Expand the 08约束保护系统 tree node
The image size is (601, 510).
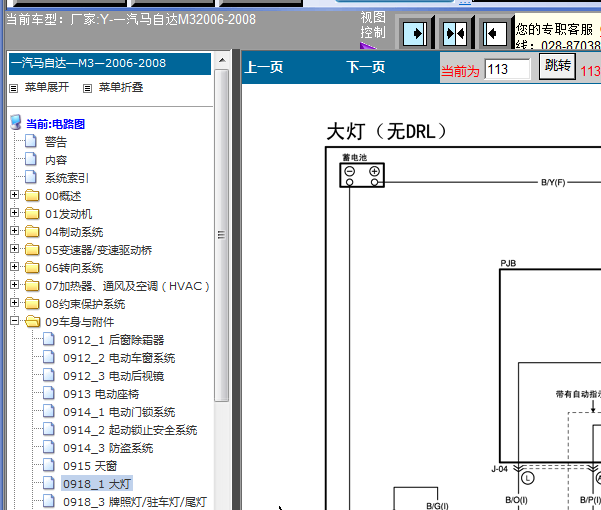(x=15, y=303)
